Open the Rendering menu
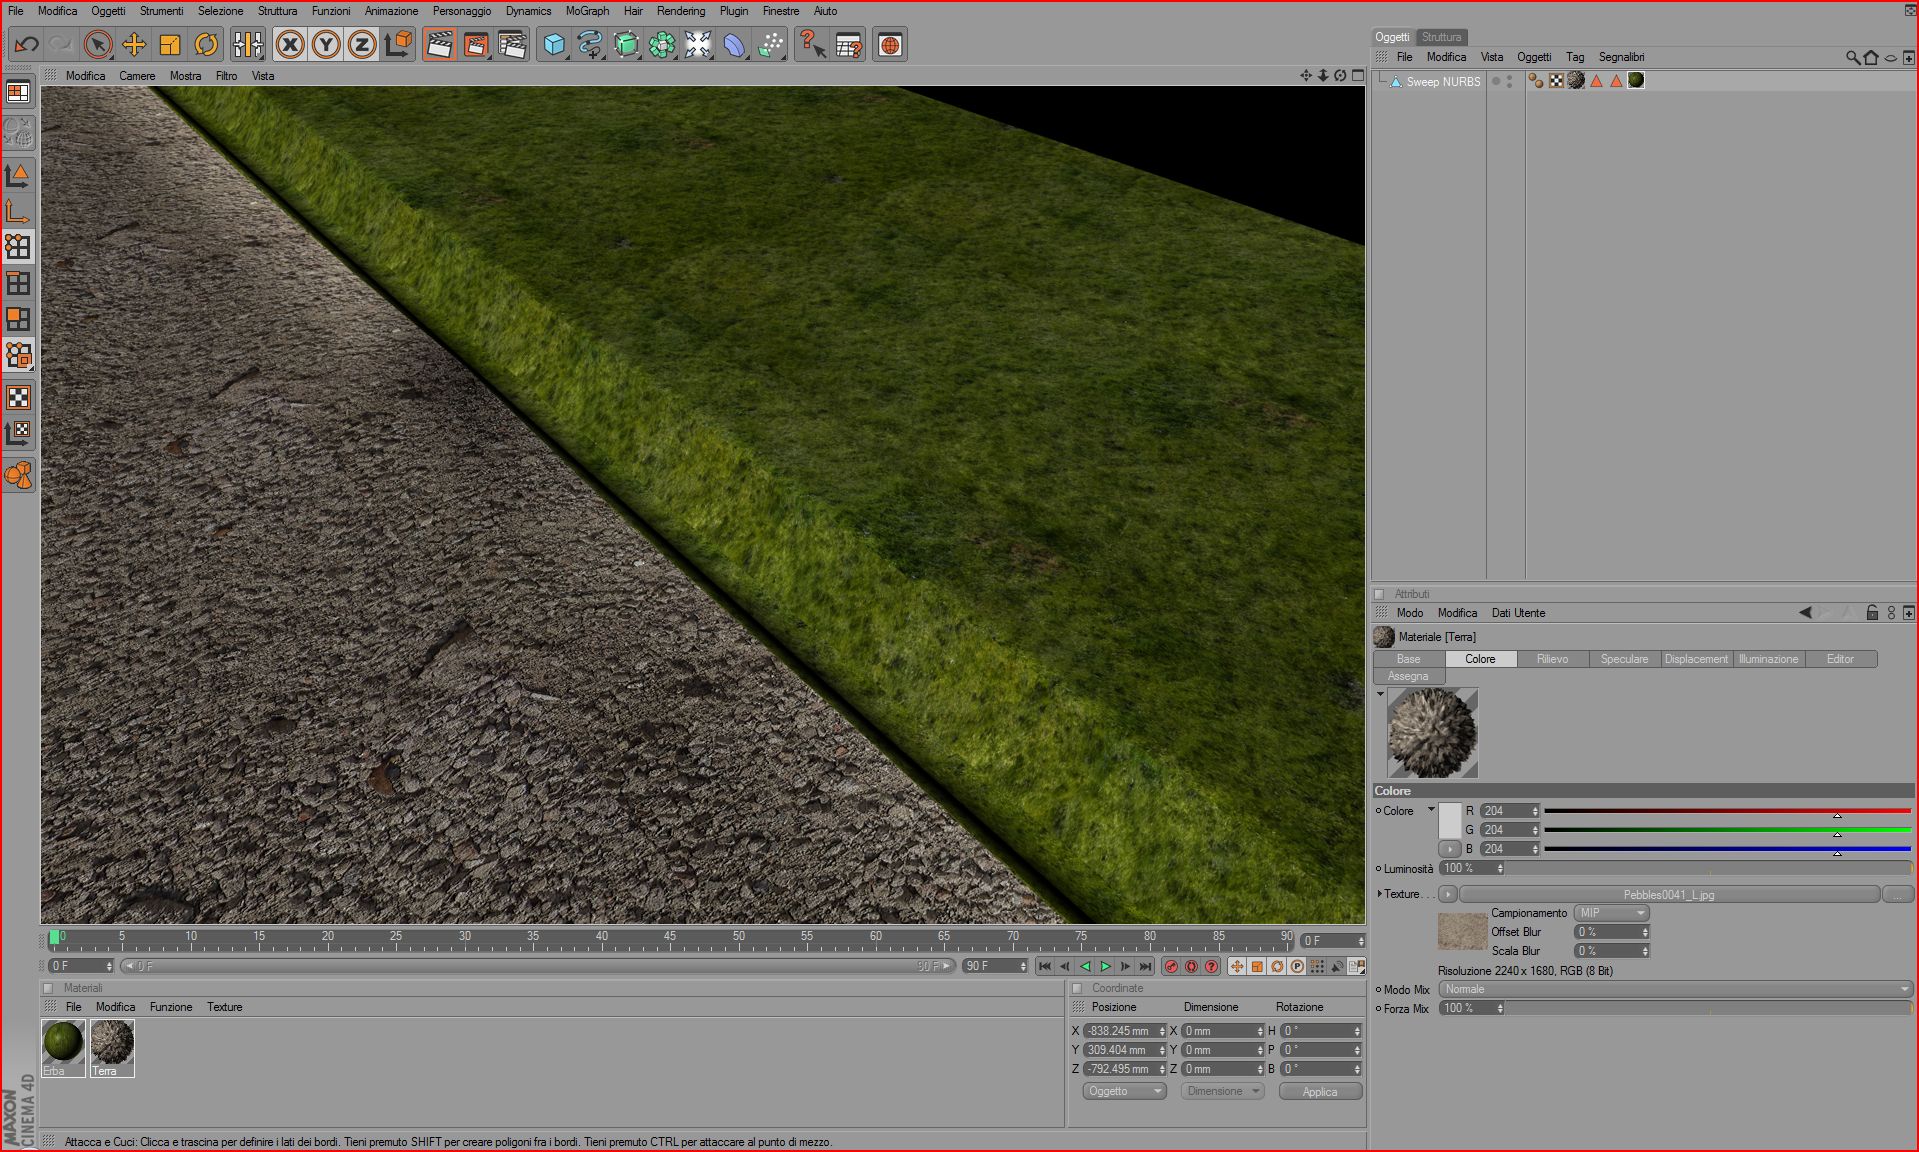Image resolution: width=1919 pixels, height=1152 pixels. (x=680, y=11)
